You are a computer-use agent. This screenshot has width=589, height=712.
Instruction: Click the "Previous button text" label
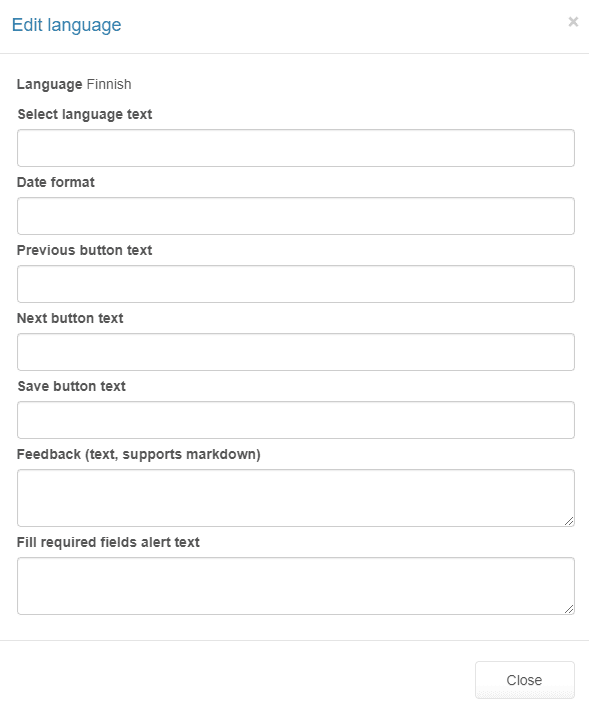tap(84, 250)
